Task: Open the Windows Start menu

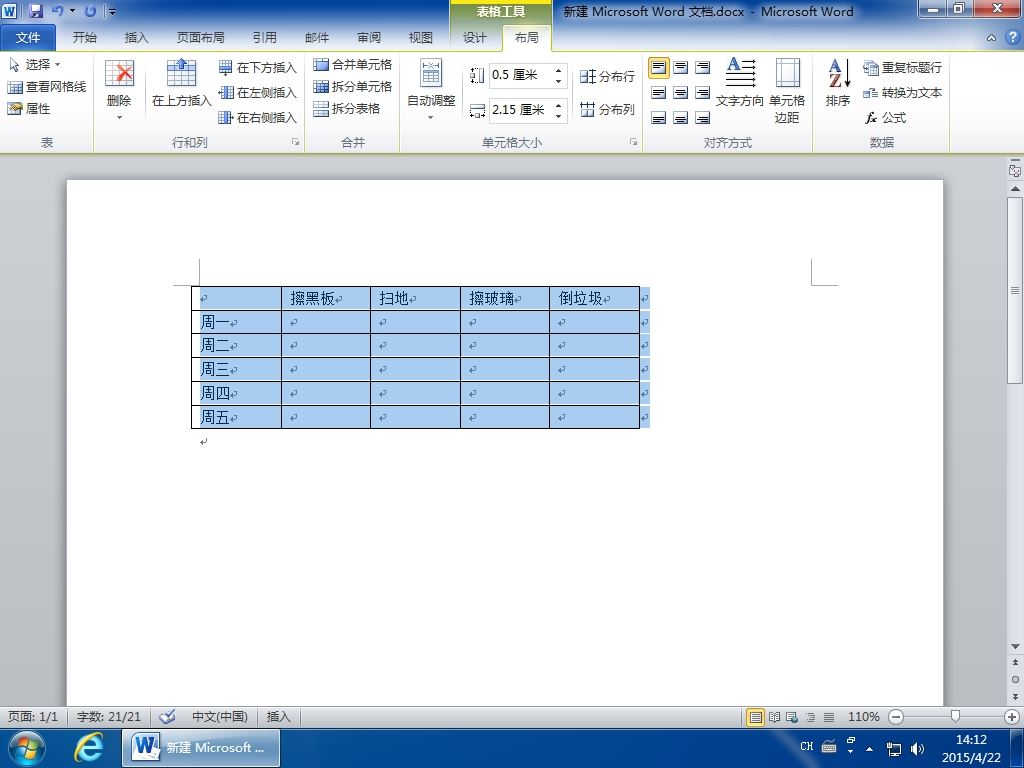Action: point(27,748)
